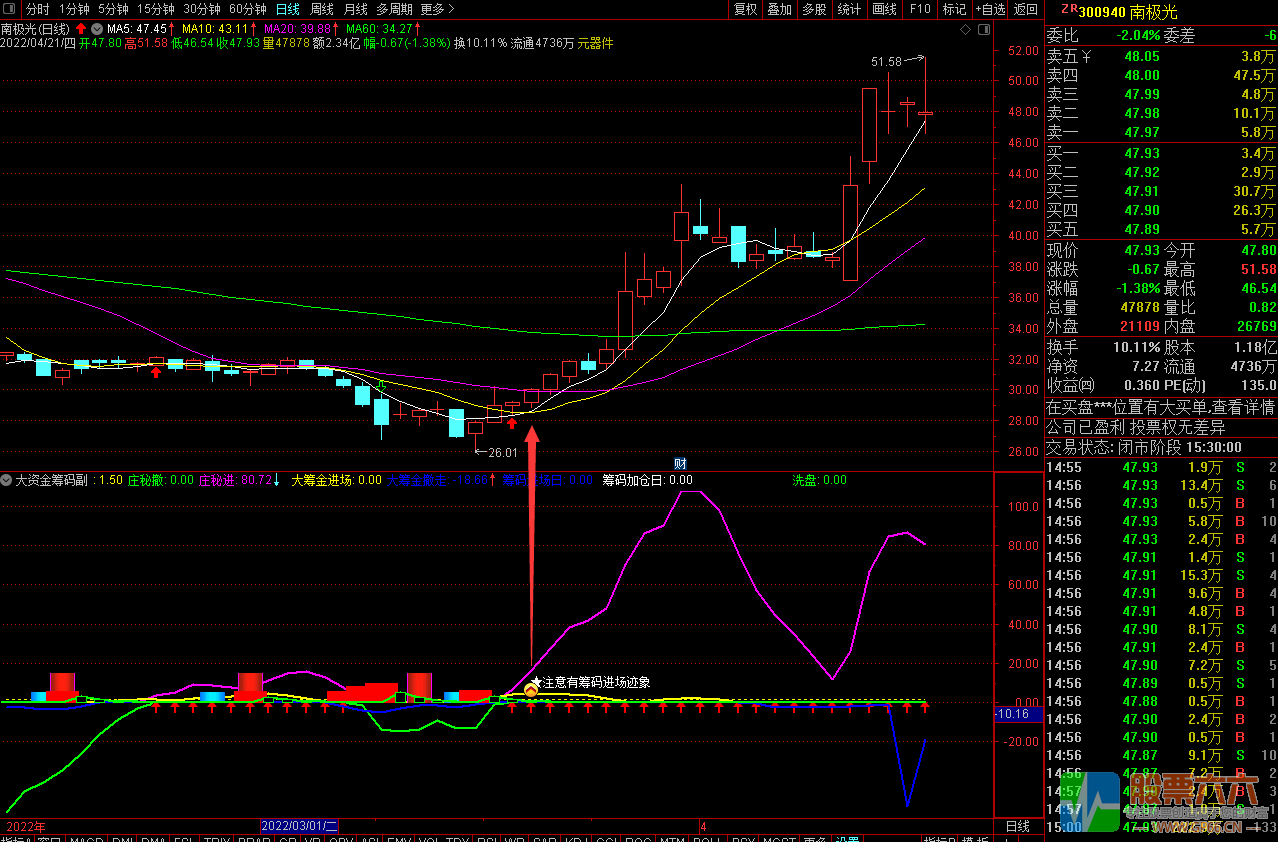
Task: Click the 交易状态: 闭市阶段 status line
Action: 1144,447
